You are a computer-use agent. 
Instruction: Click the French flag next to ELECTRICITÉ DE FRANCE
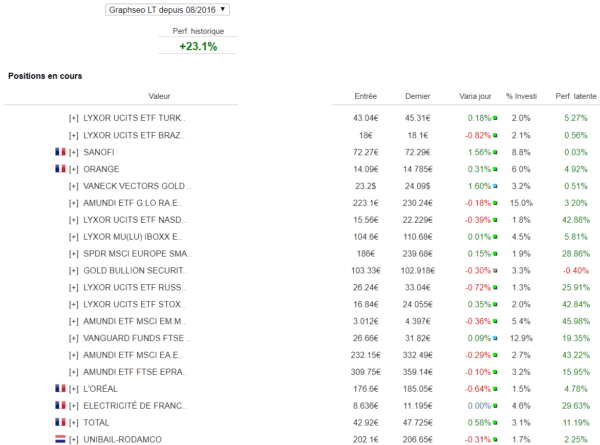(60, 405)
